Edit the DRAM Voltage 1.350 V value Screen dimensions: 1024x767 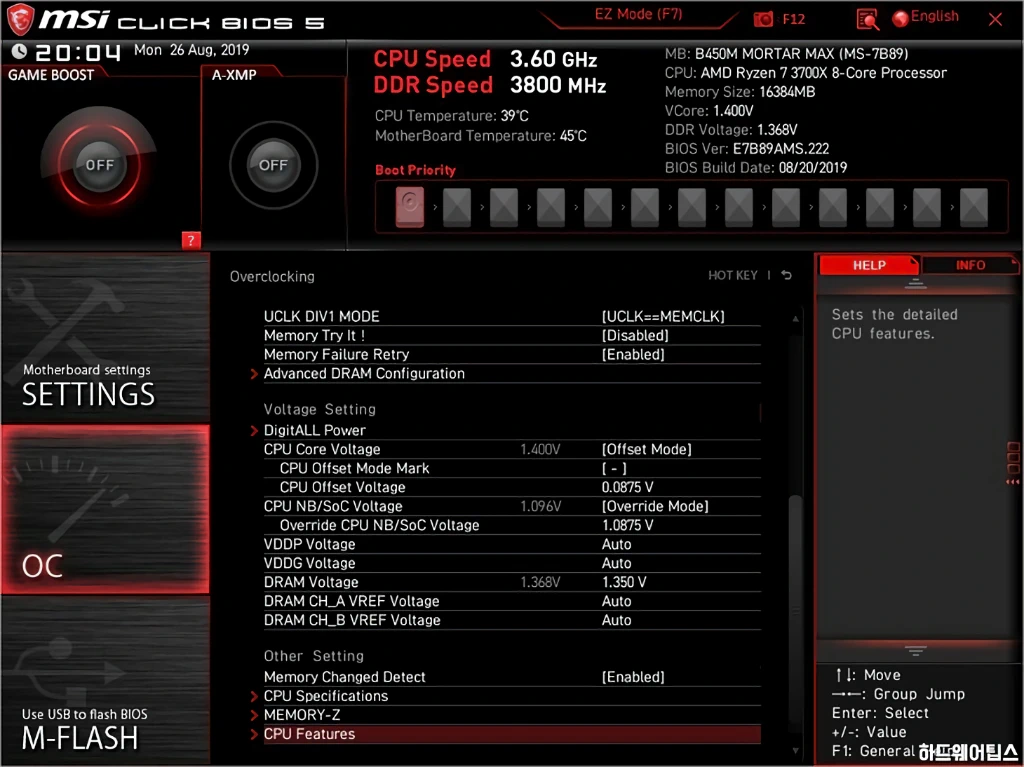(x=624, y=582)
